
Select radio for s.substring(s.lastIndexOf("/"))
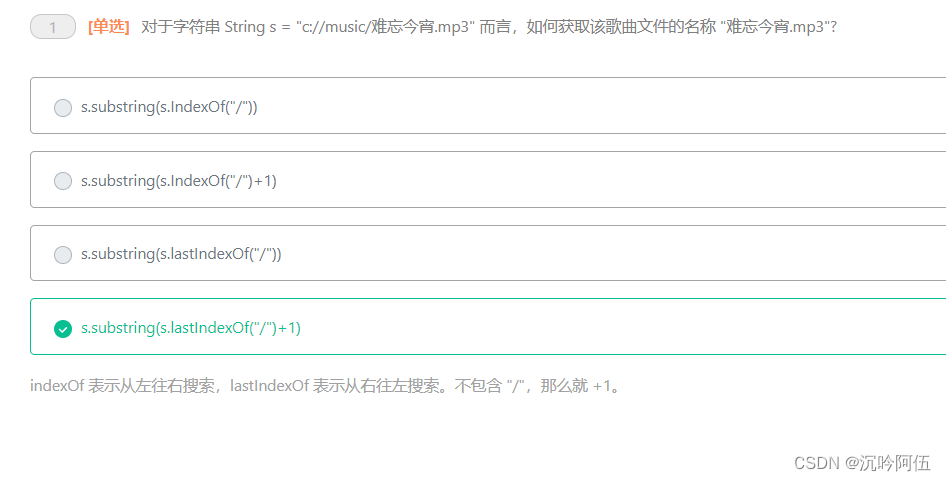[x=63, y=255]
